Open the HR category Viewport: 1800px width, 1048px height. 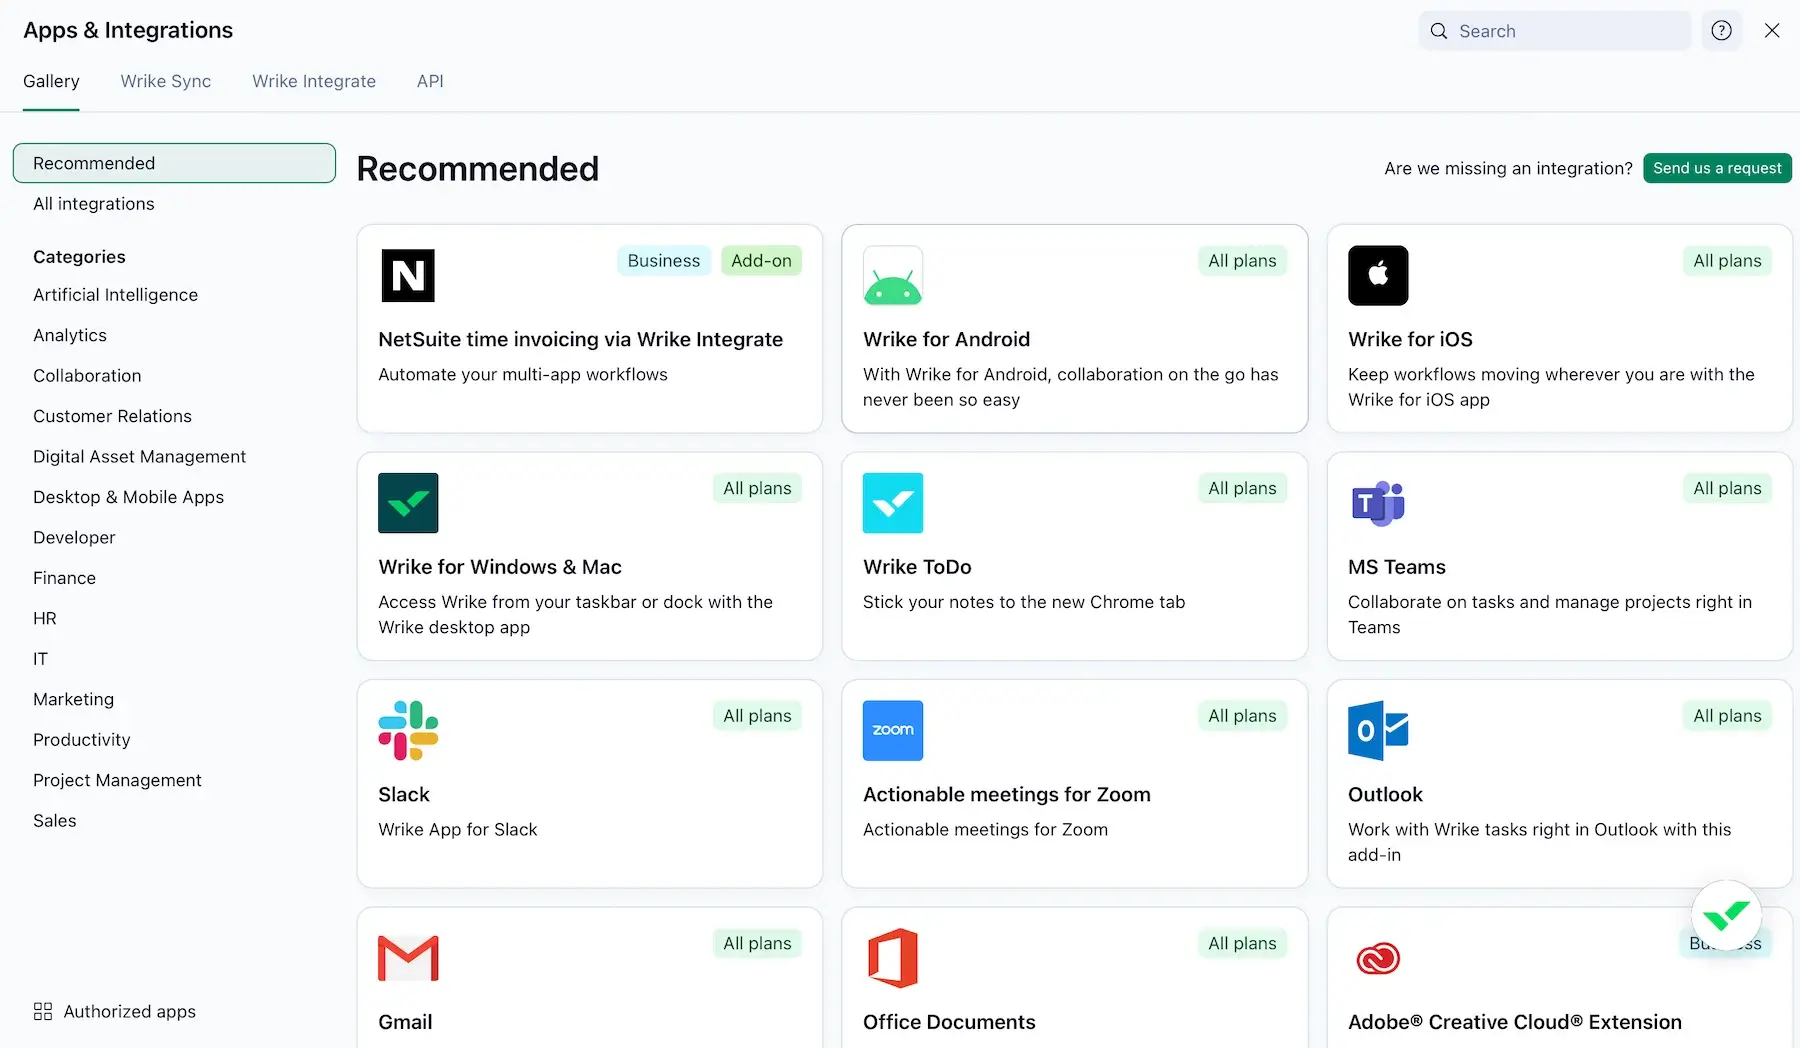pos(45,619)
